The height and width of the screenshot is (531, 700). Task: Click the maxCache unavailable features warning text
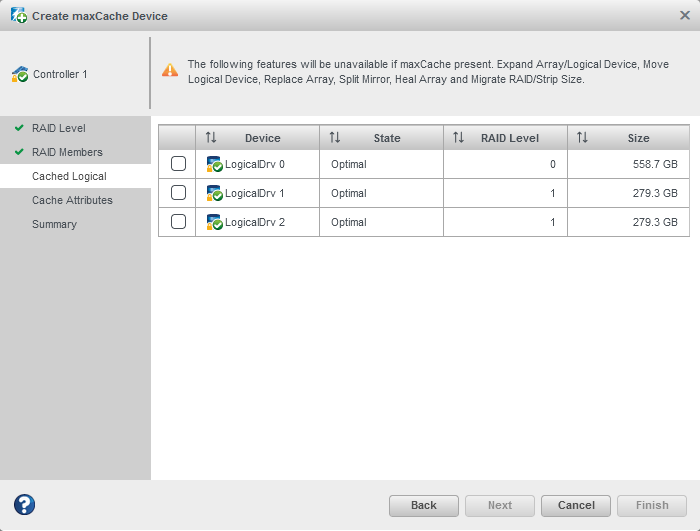point(428,72)
